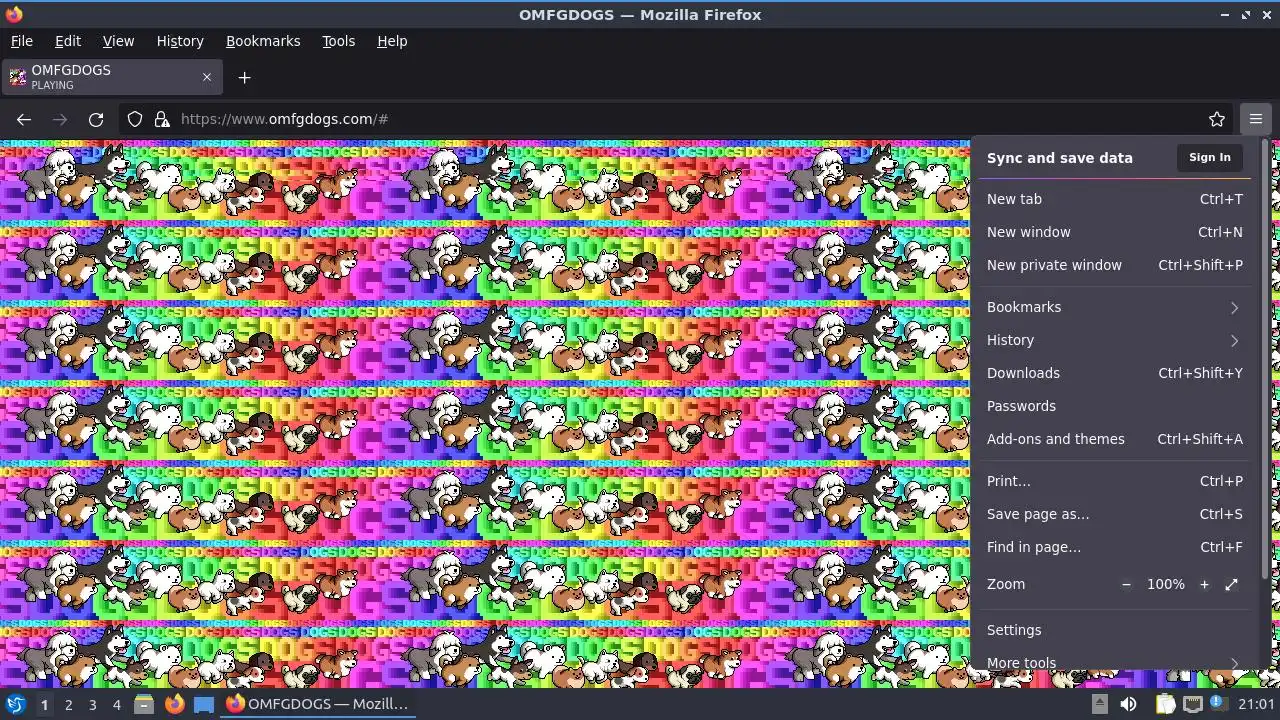The width and height of the screenshot is (1280, 720).
Task: Switch to workspace 3
Action: [x=92, y=704]
